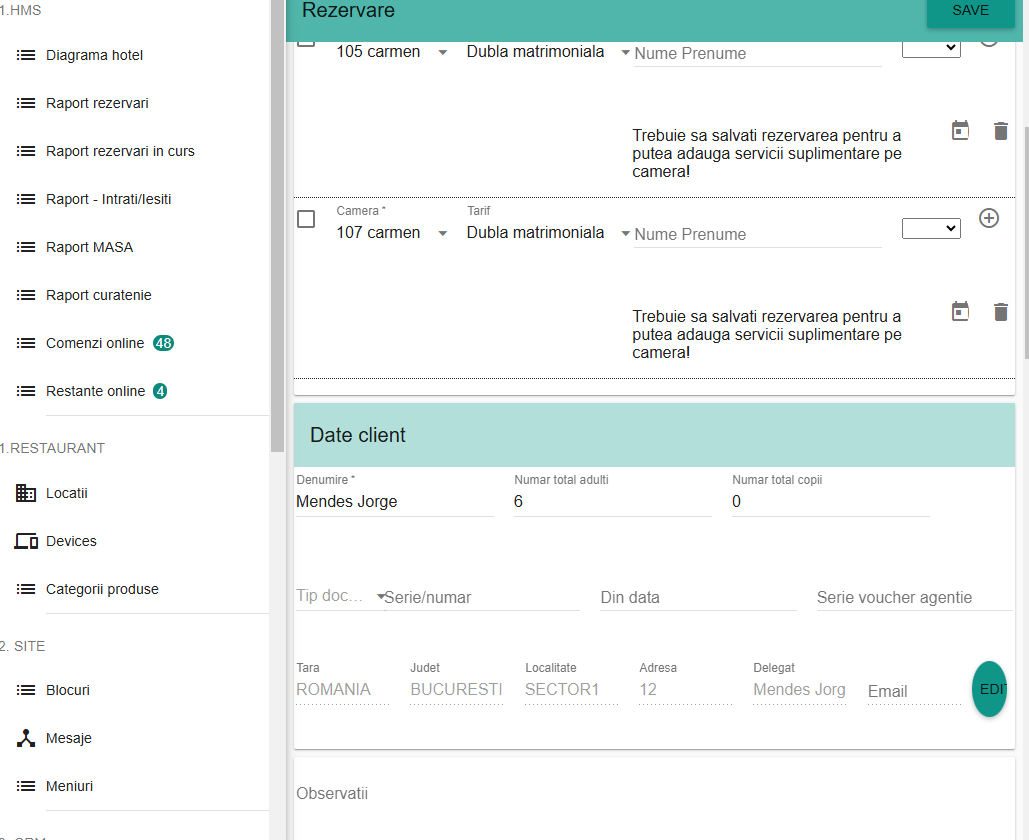
Task: Click Serie voucher agentie field
Action: pyautogui.click(x=915, y=597)
